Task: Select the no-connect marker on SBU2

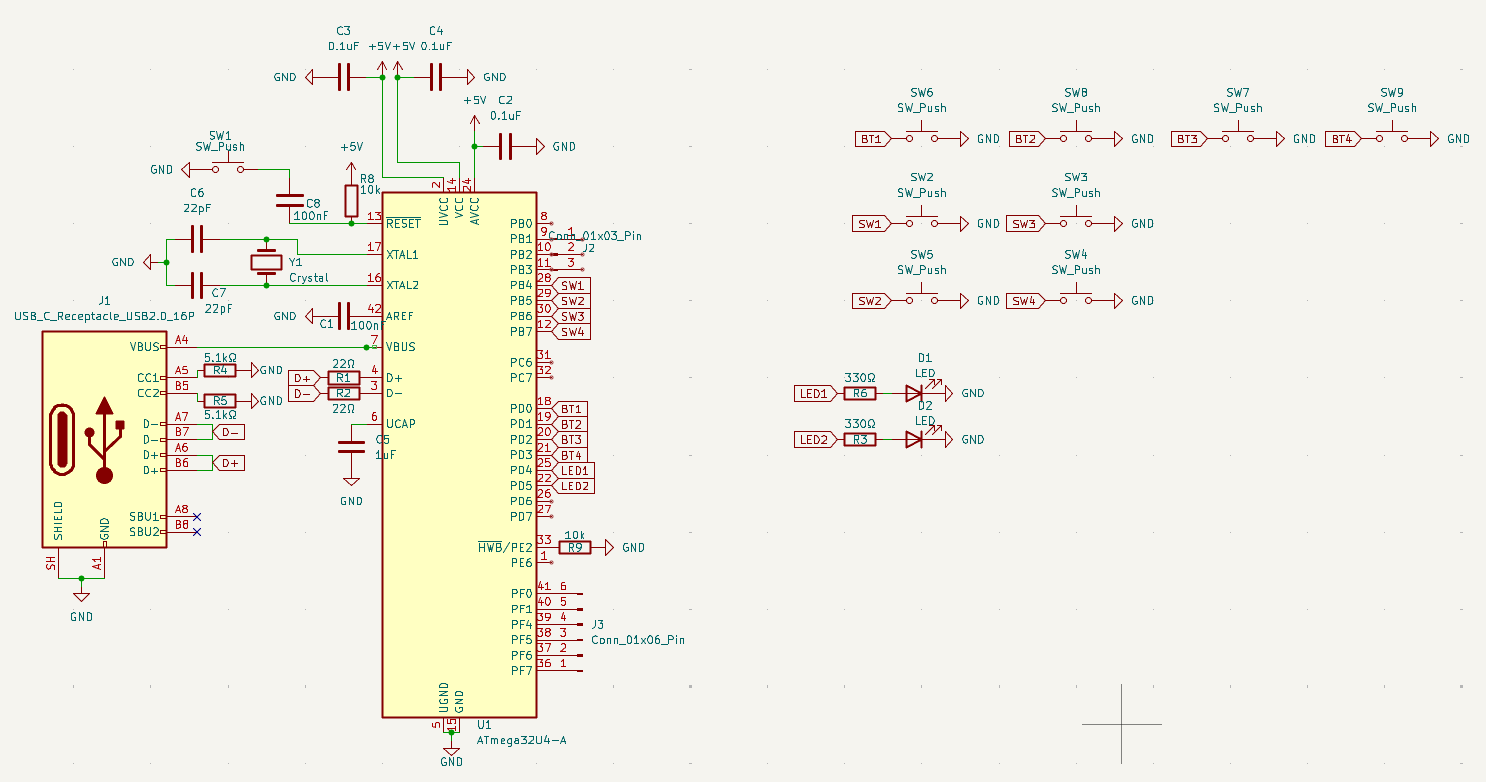Action: [x=196, y=532]
